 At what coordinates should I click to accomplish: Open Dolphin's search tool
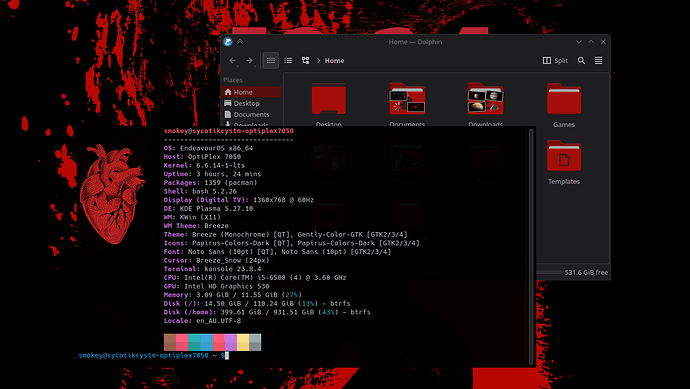[x=581, y=61]
